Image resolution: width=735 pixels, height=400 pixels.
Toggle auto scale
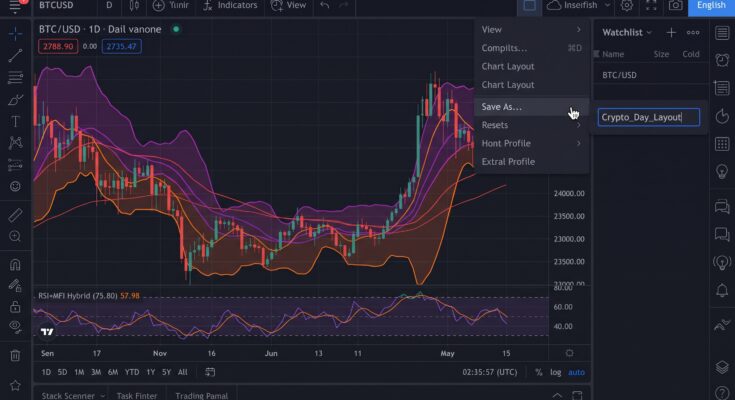(577, 372)
